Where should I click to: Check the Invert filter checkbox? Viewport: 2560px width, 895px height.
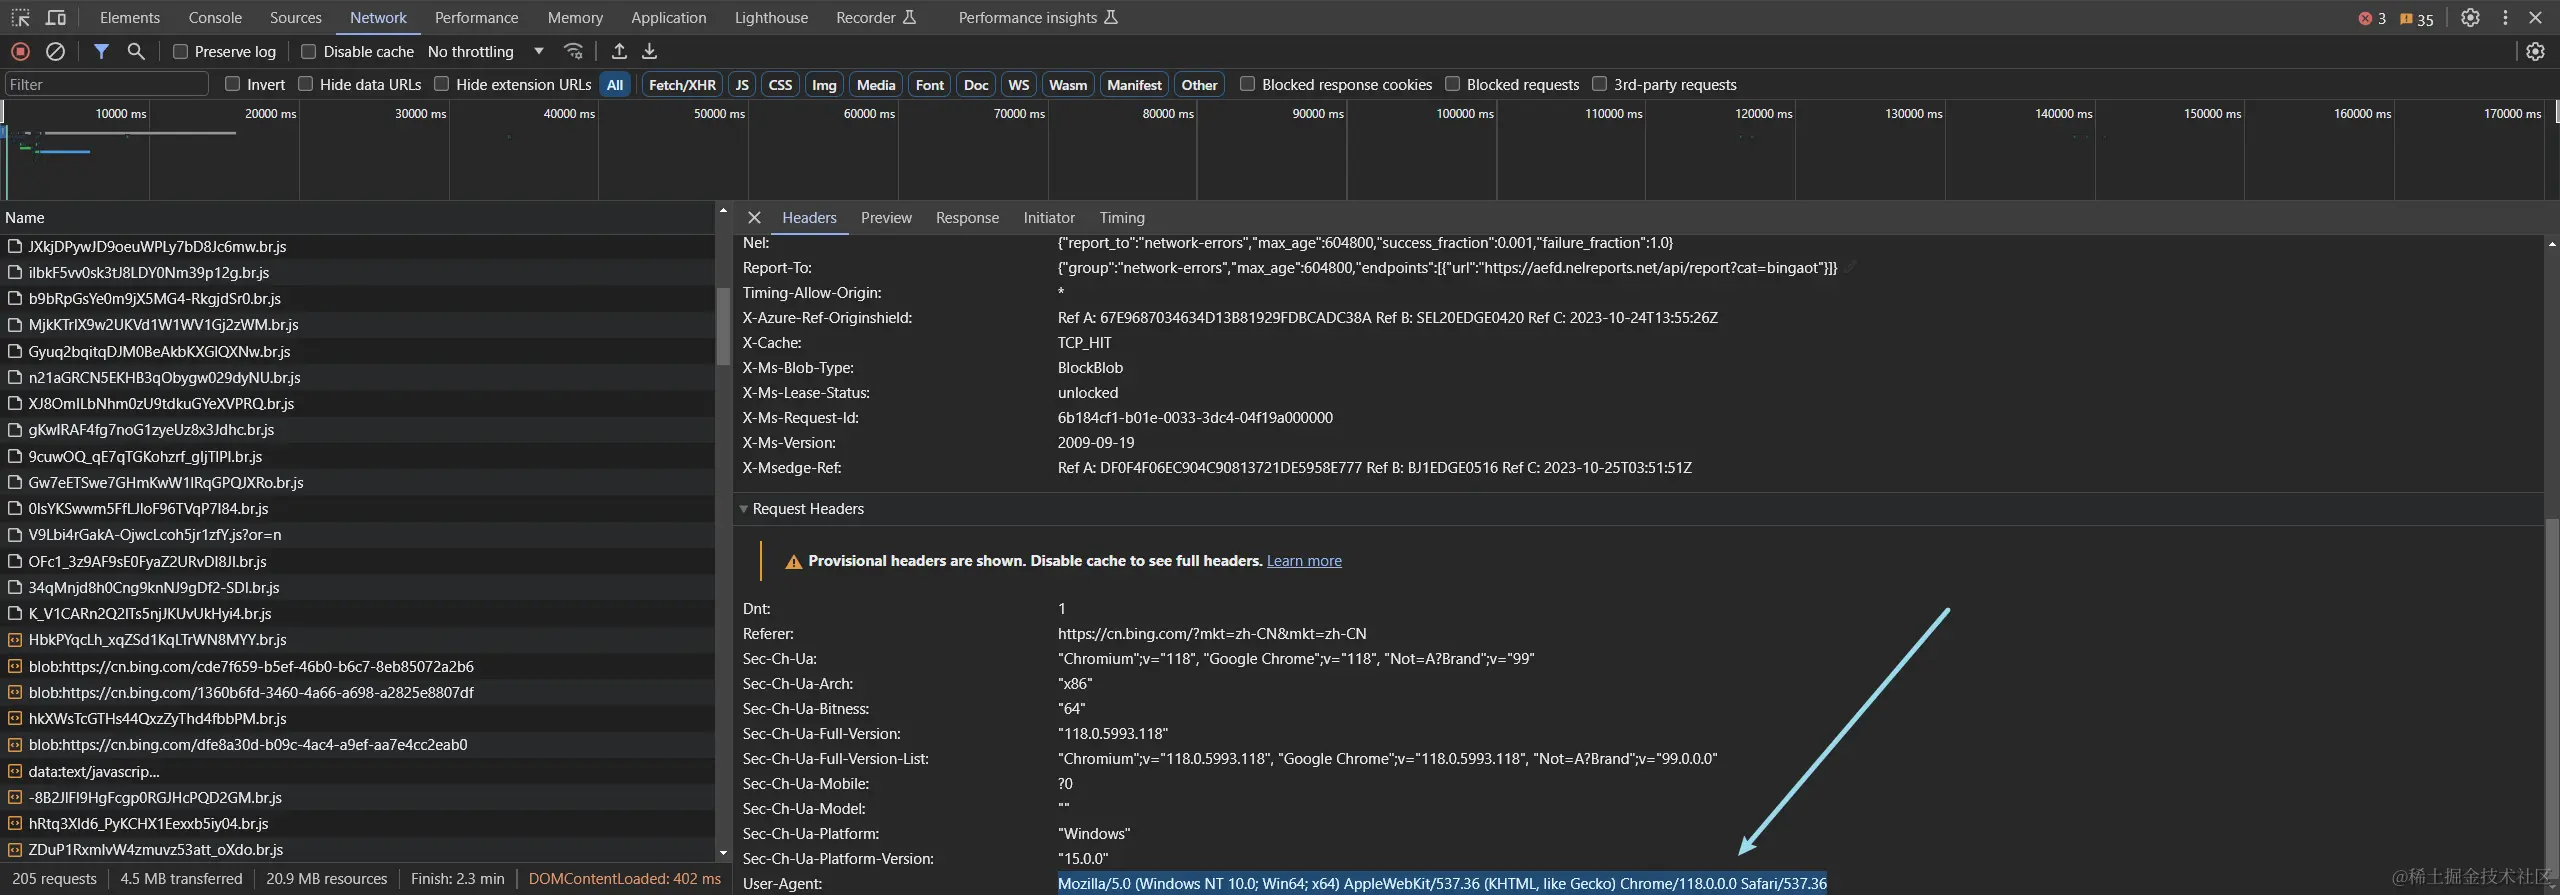pyautogui.click(x=233, y=84)
